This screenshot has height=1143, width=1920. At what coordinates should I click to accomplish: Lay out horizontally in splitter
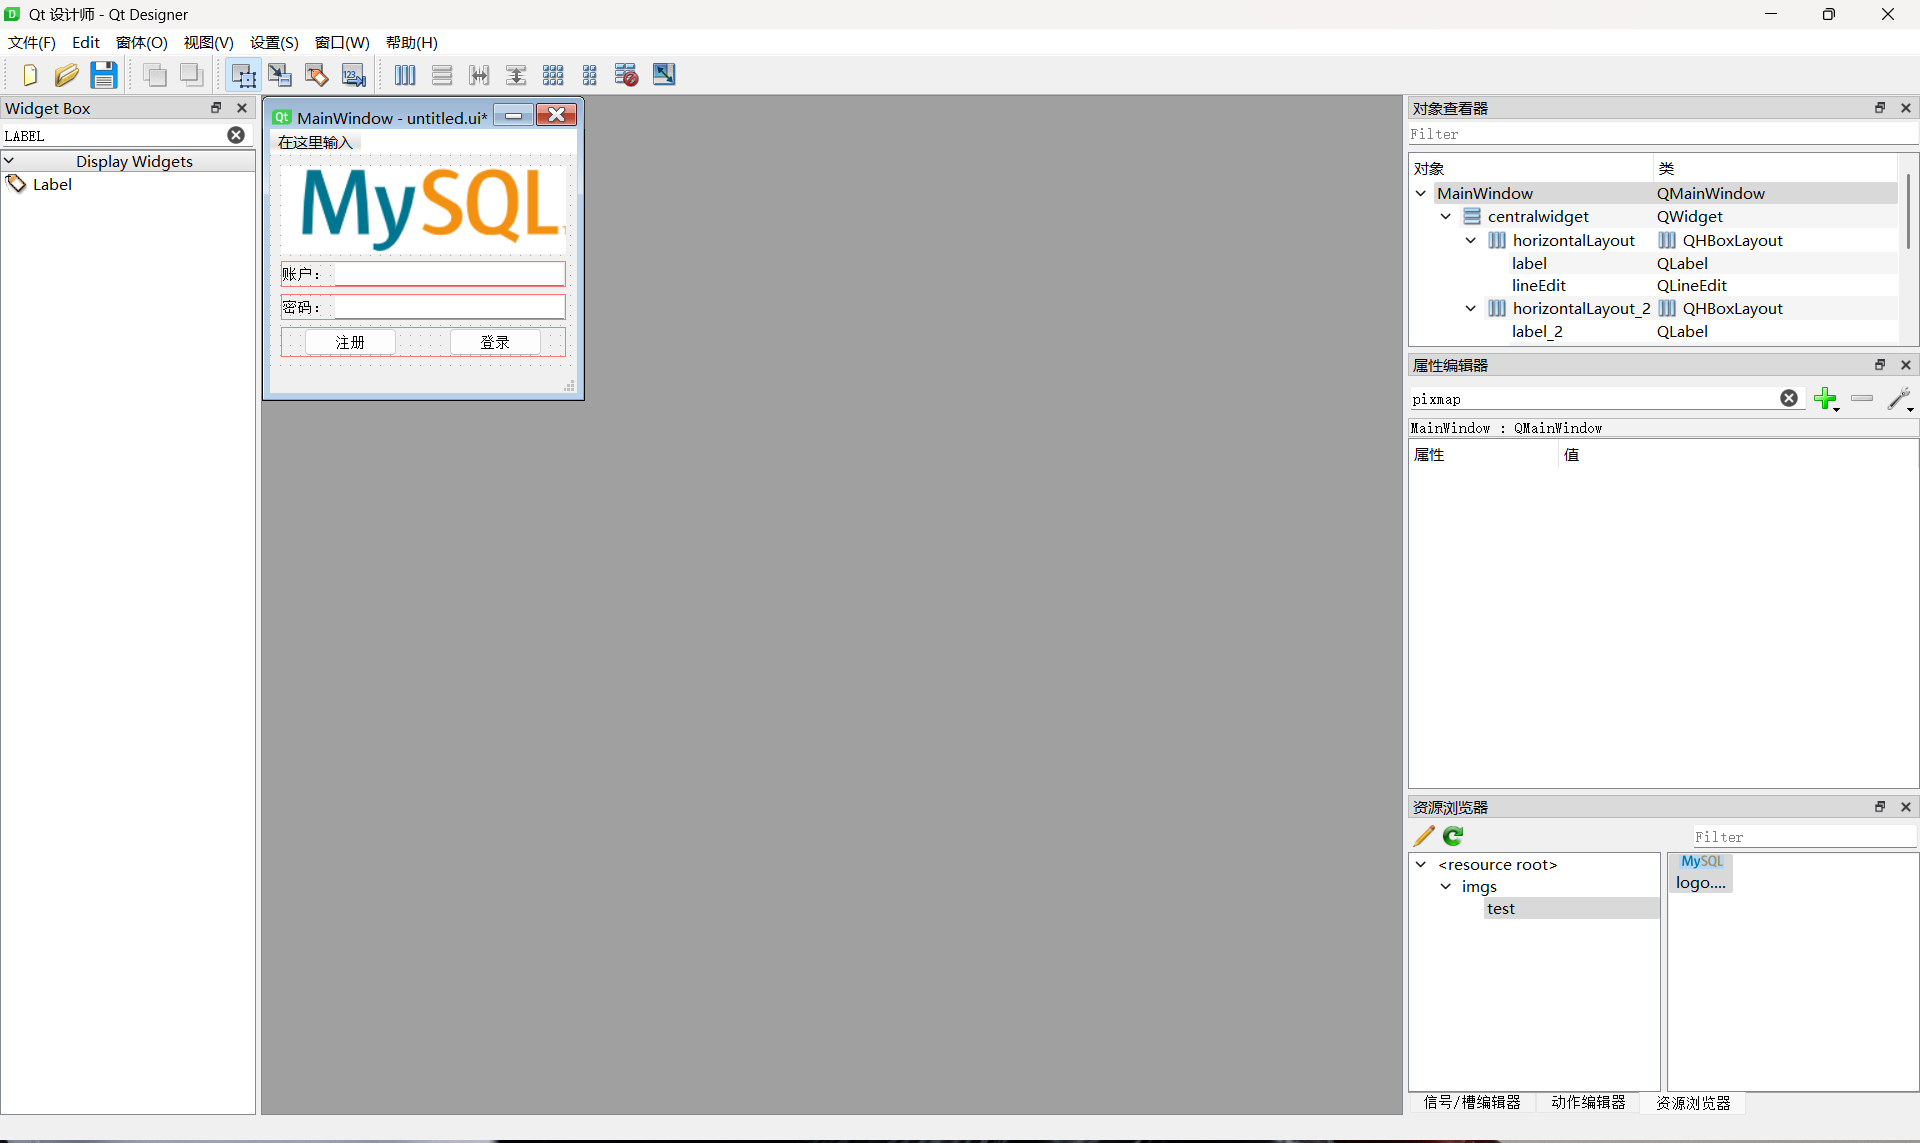479,75
